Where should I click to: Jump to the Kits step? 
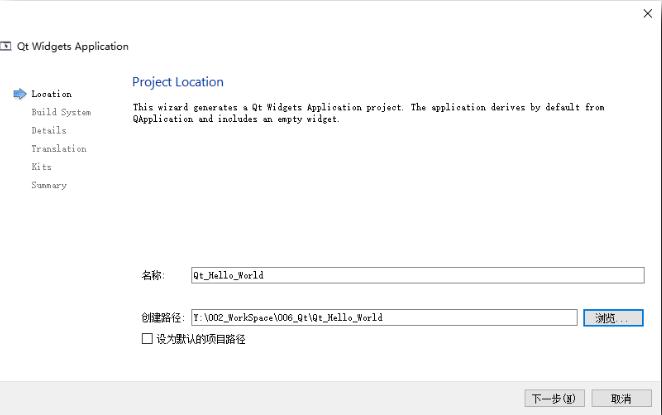click(x=41, y=167)
